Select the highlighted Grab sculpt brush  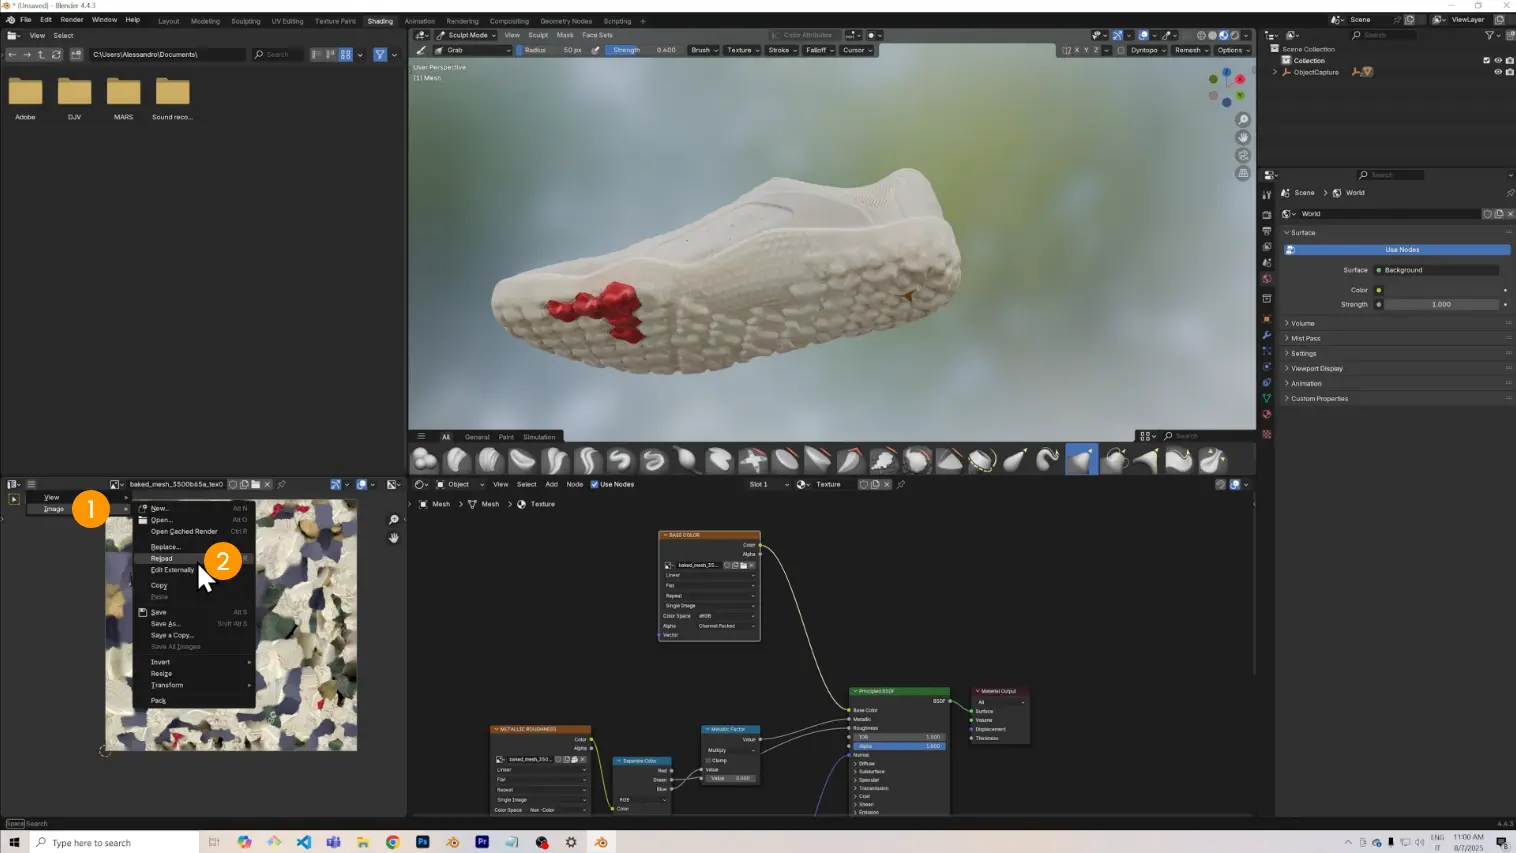[x=1081, y=460]
